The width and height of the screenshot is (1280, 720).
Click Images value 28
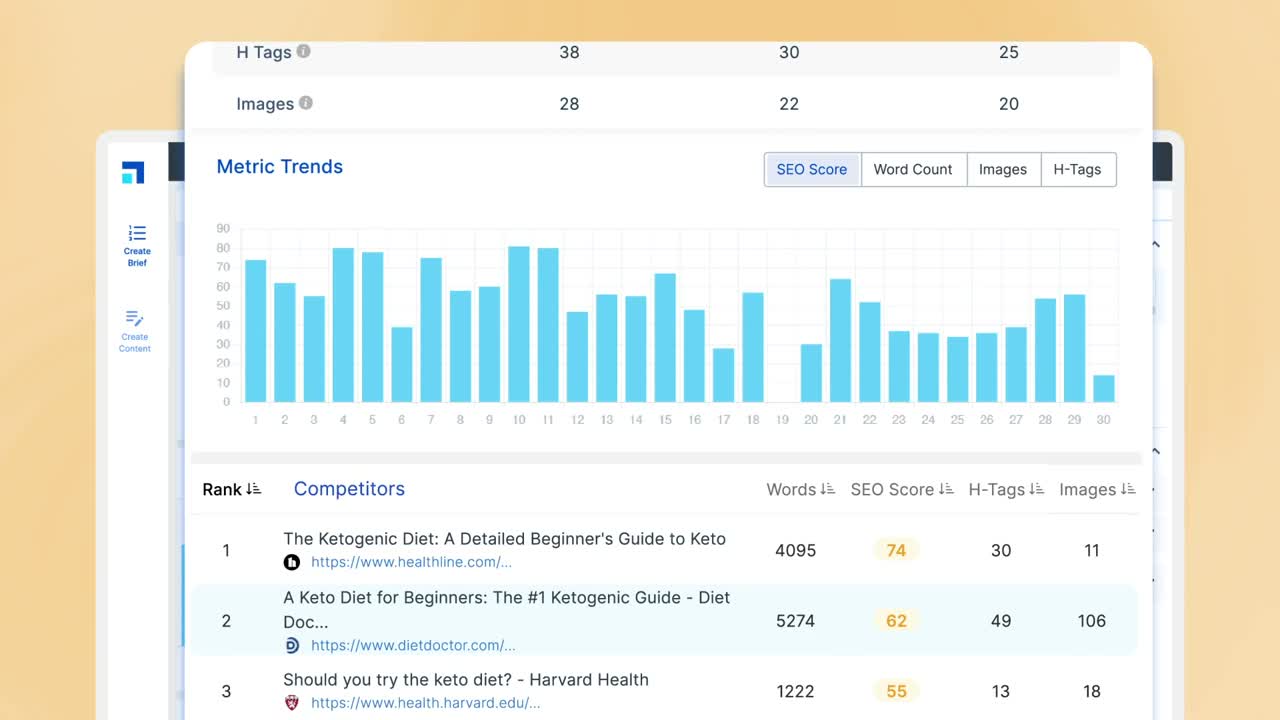pyautogui.click(x=569, y=104)
